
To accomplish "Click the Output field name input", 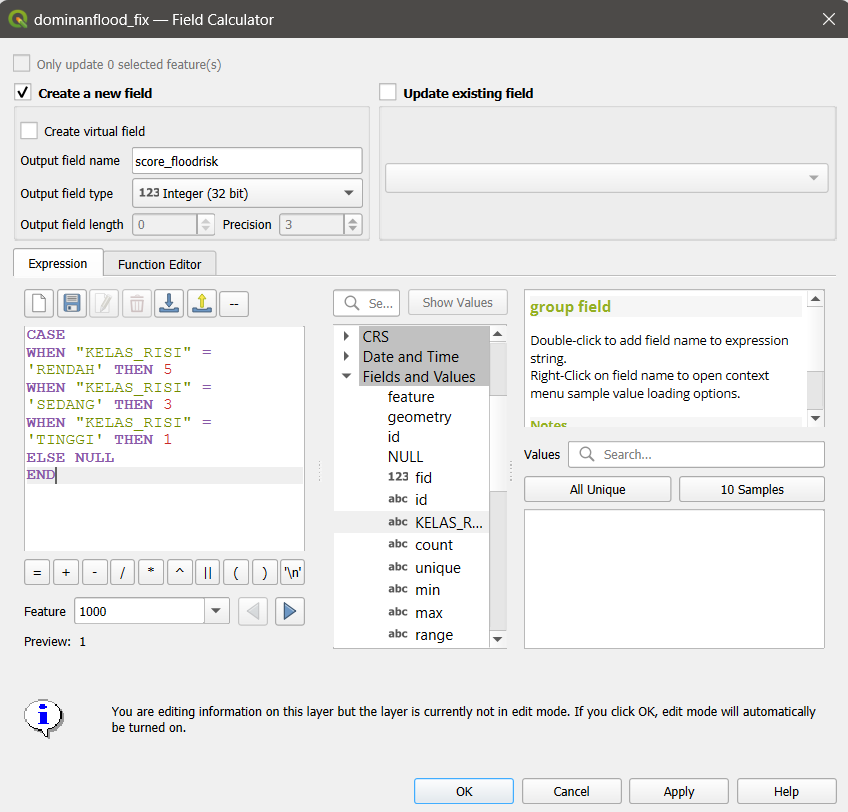I will [x=245, y=161].
